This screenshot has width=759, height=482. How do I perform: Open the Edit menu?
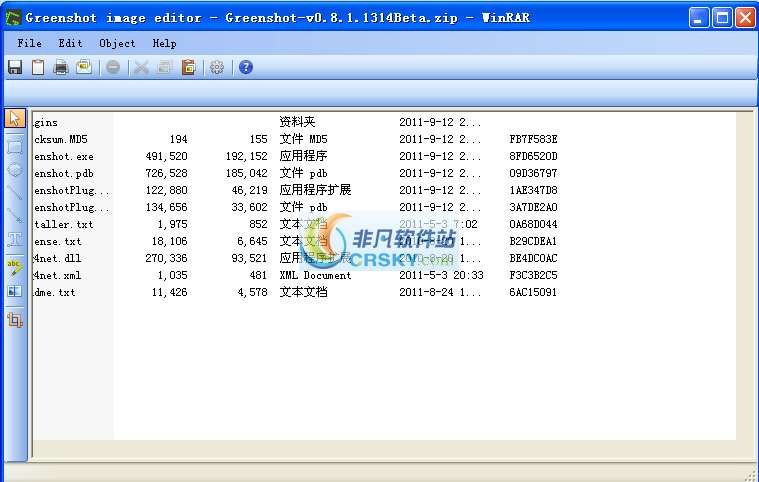click(70, 43)
